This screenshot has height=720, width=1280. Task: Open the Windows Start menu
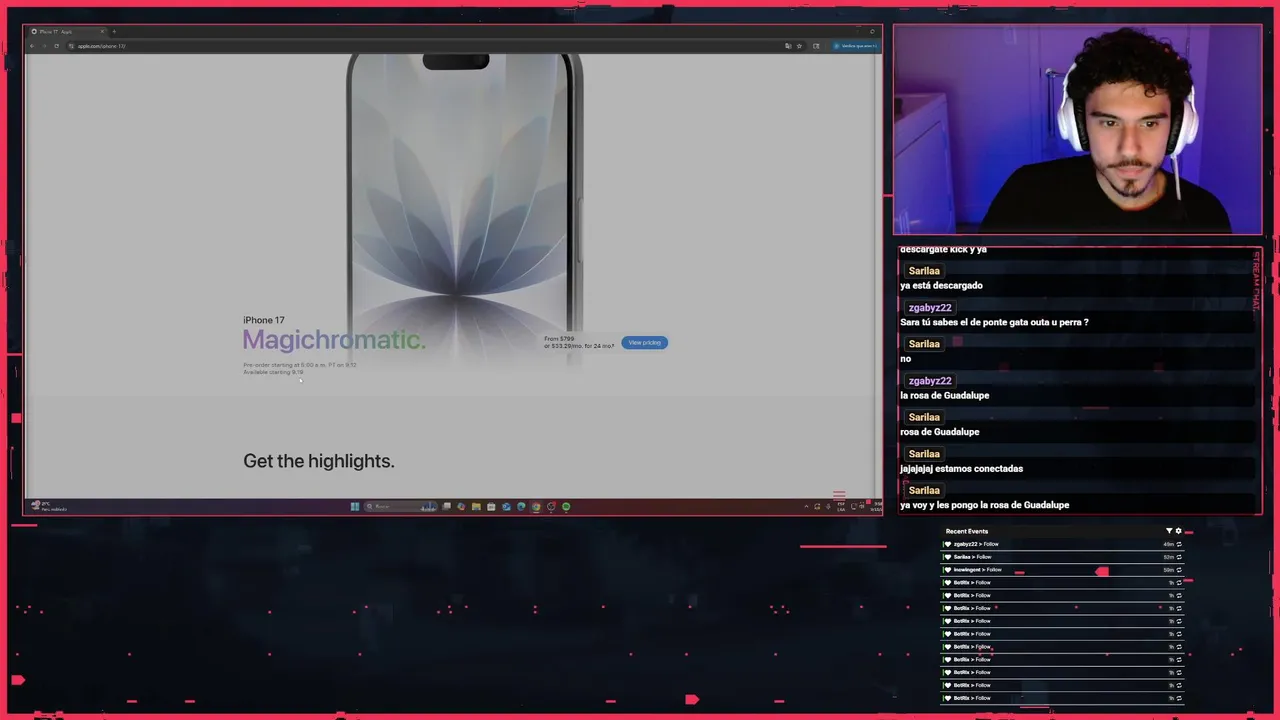tap(354, 506)
